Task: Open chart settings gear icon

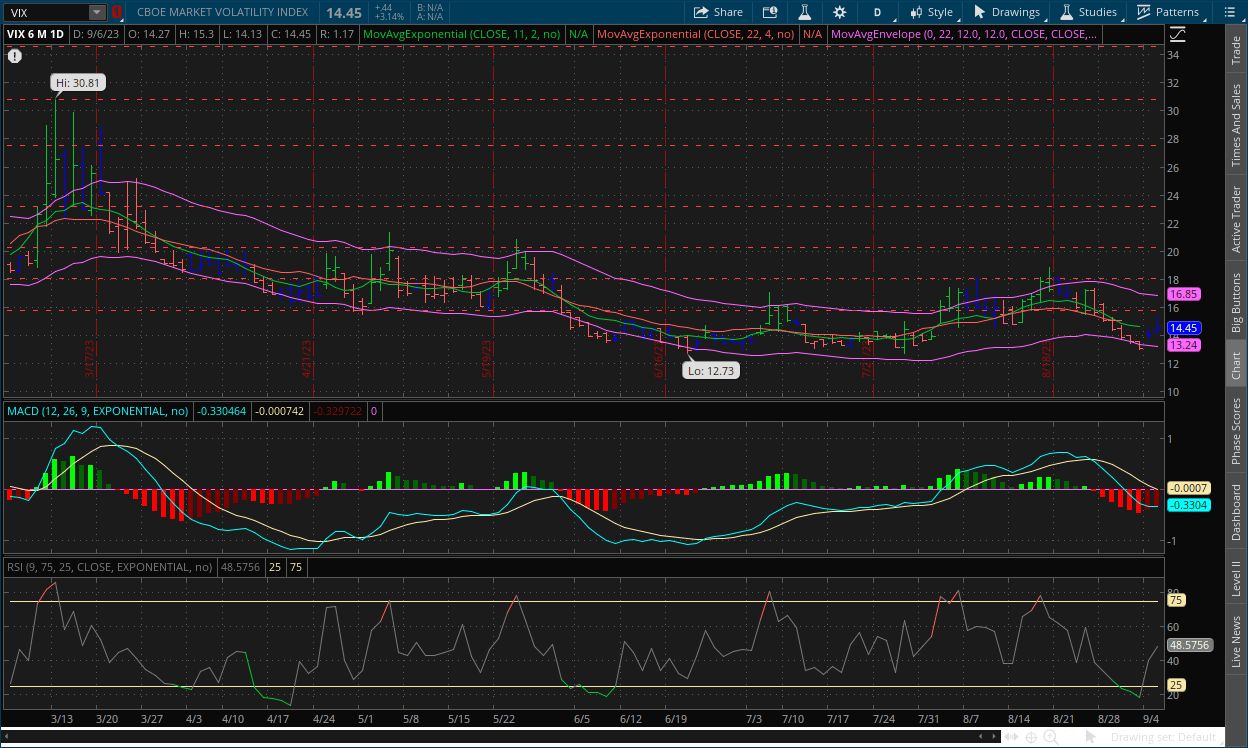Action: click(839, 12)
